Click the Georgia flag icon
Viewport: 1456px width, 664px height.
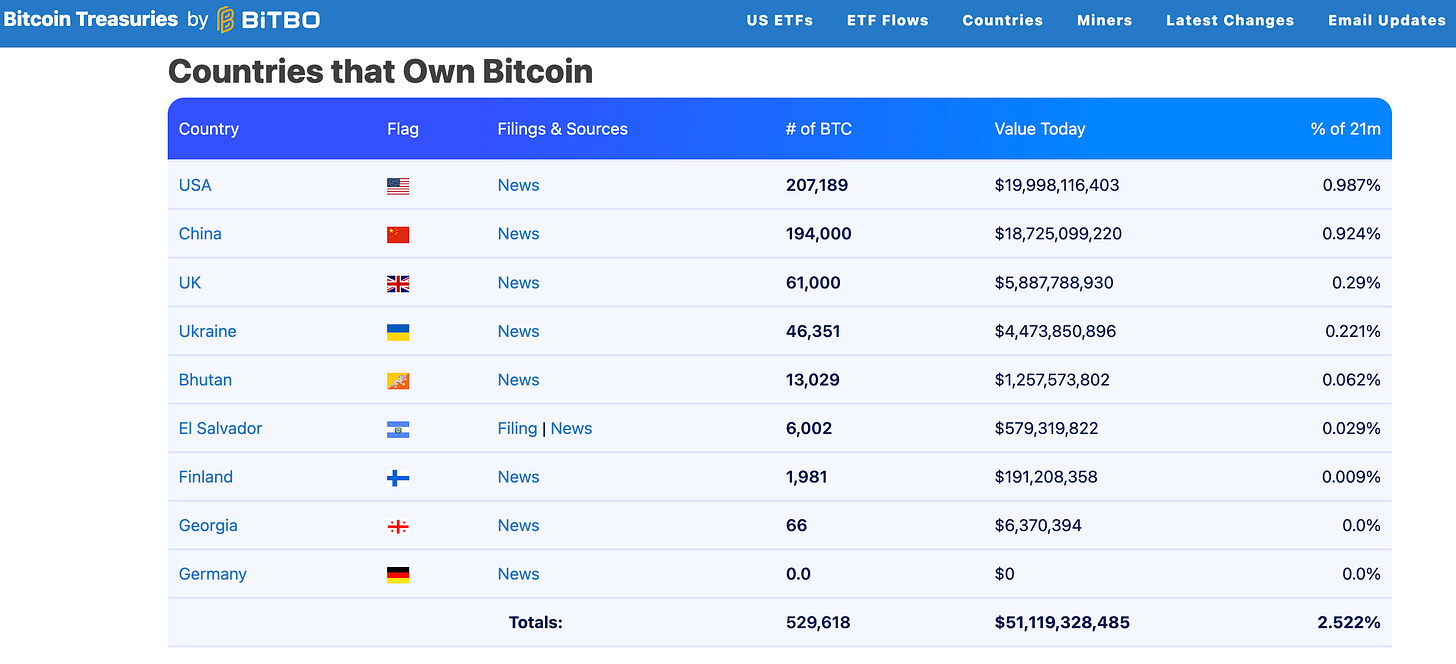398,526
